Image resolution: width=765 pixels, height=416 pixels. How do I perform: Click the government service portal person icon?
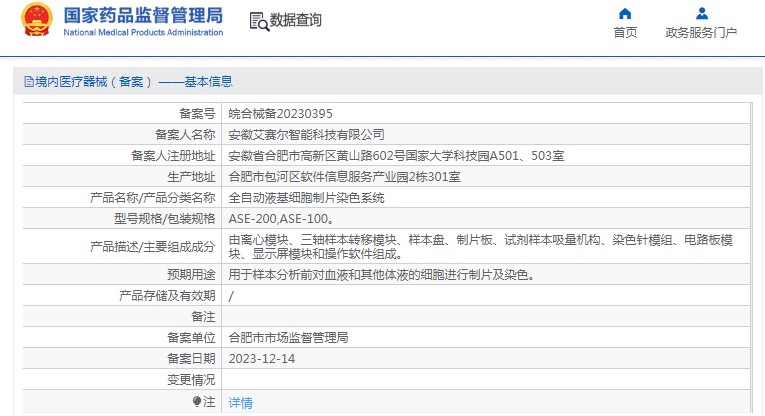tap(702, 13)
